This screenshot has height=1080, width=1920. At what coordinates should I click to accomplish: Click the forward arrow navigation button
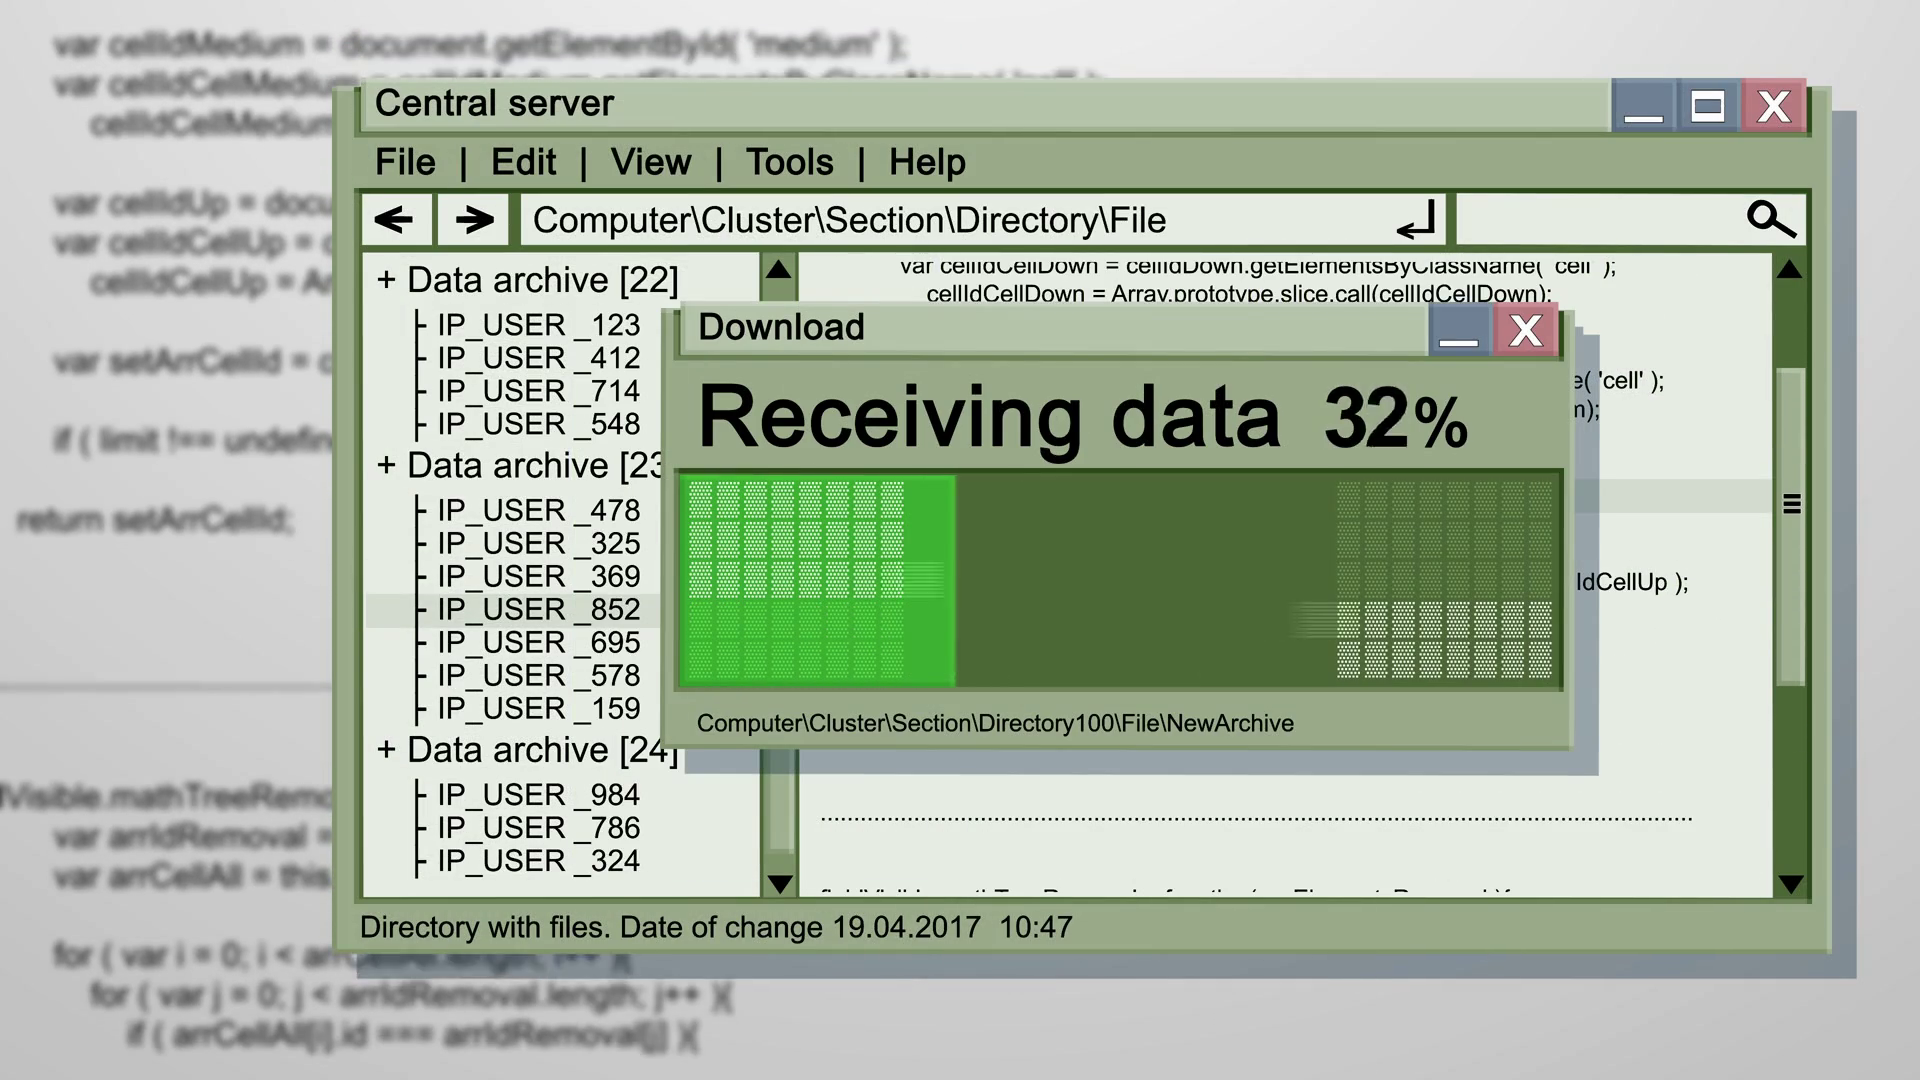(x=474, y=220)
